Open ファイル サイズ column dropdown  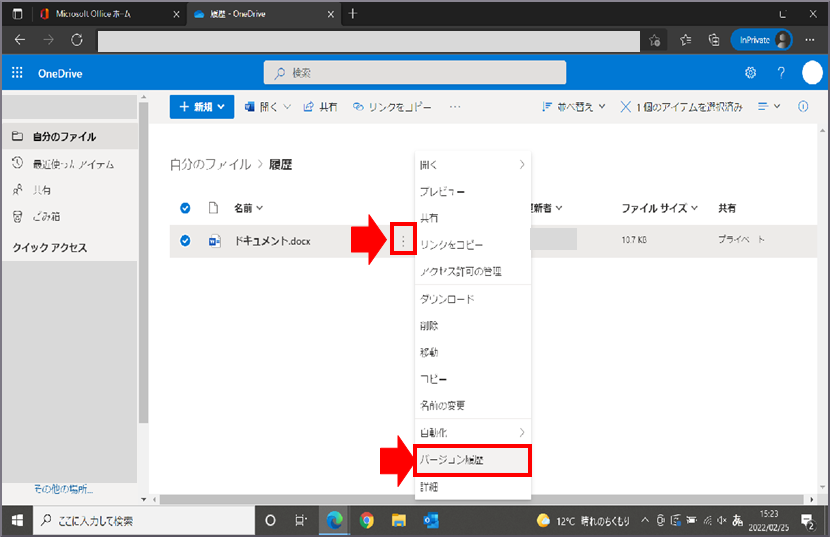pos(660,208)
